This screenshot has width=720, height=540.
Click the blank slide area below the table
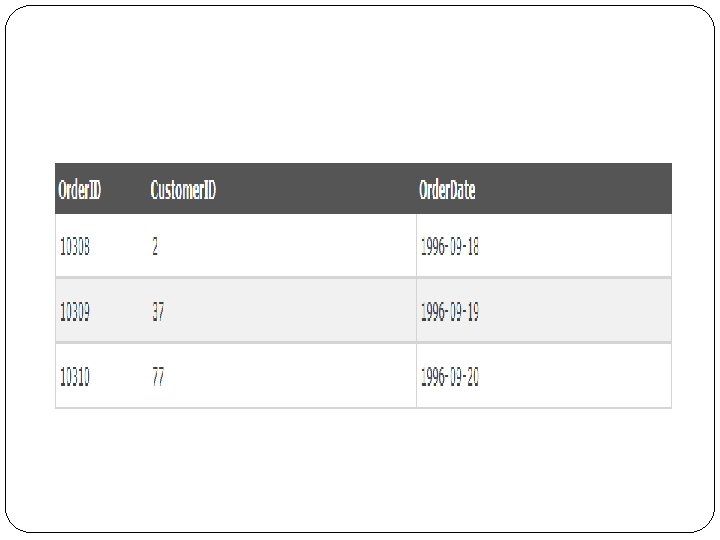pyautogui.click(x=360, y=470)
